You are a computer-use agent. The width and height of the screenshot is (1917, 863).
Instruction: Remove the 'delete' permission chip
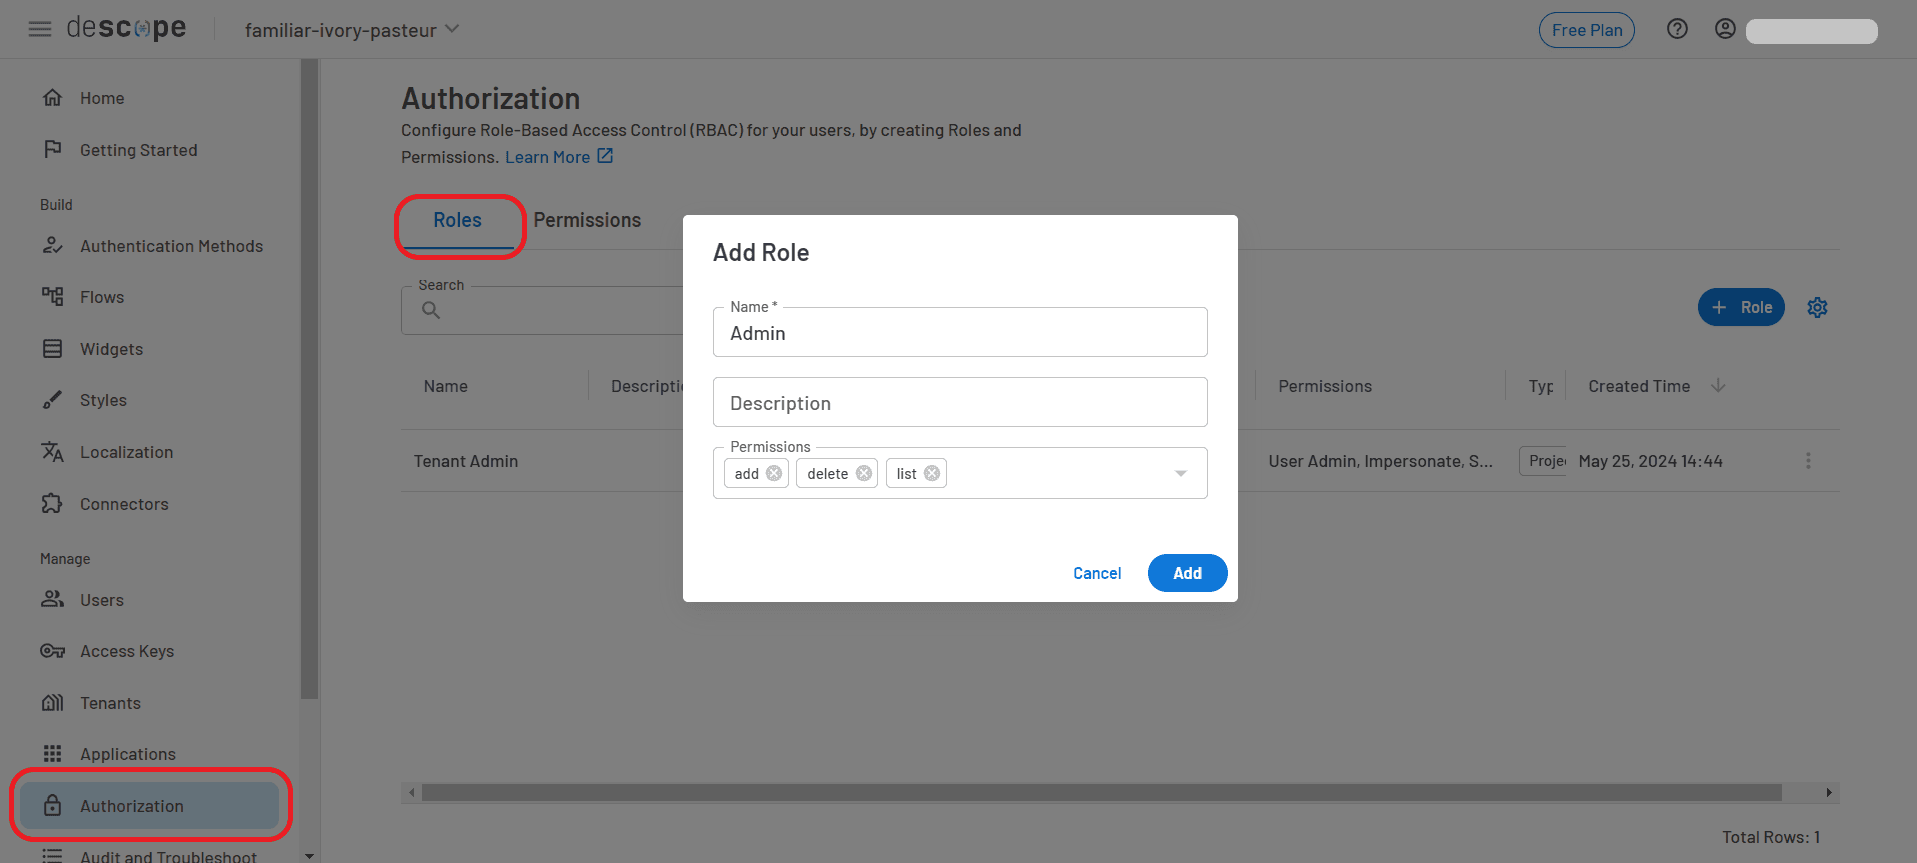(x=864, y=473)
